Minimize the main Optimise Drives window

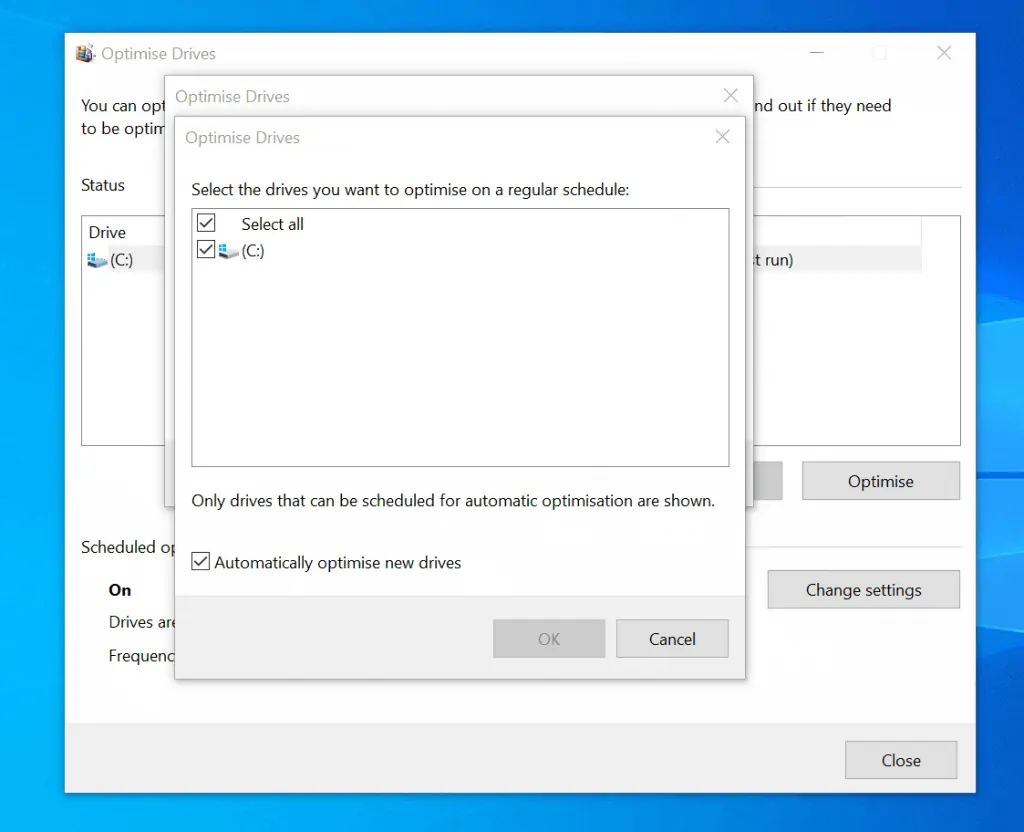pos(816,53)
